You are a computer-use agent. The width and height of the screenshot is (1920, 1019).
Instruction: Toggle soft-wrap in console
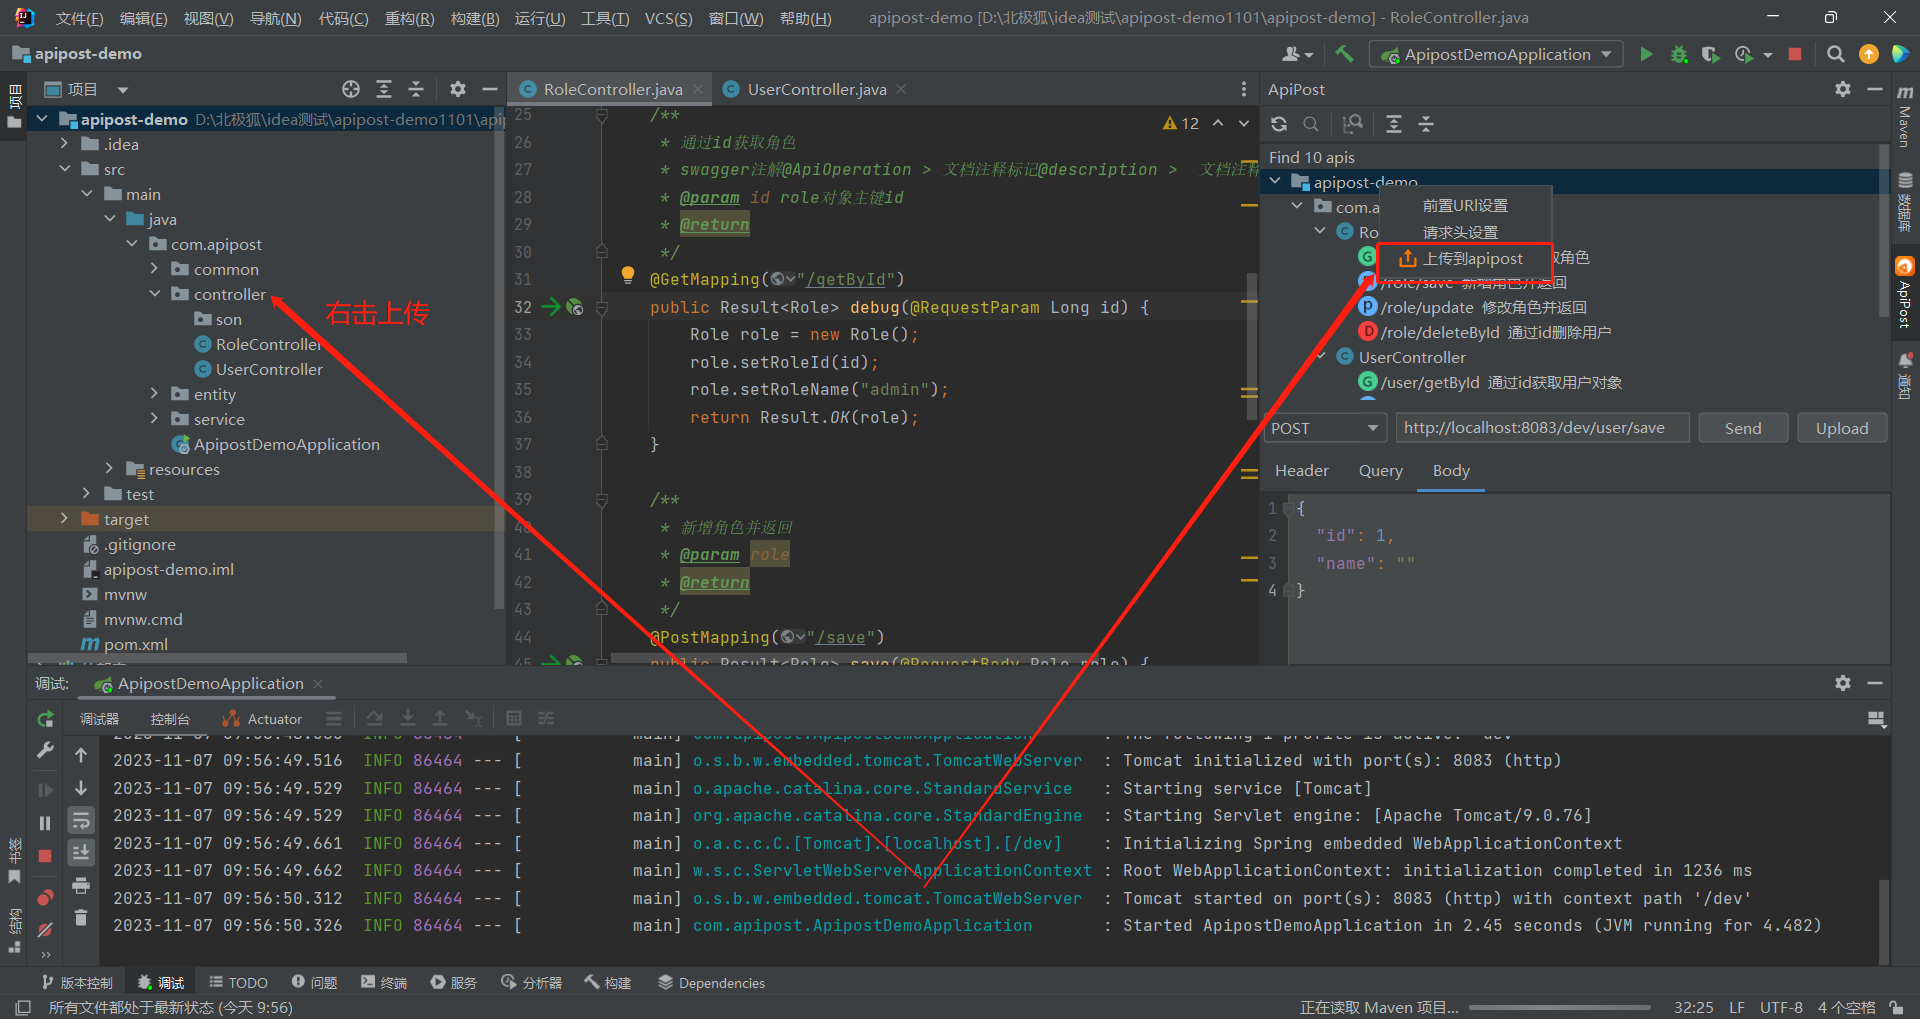tap(81, 820)
